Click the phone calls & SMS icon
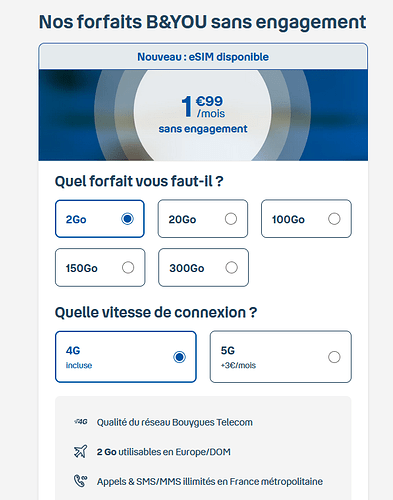The image size is (393, 500). (80, 481)
